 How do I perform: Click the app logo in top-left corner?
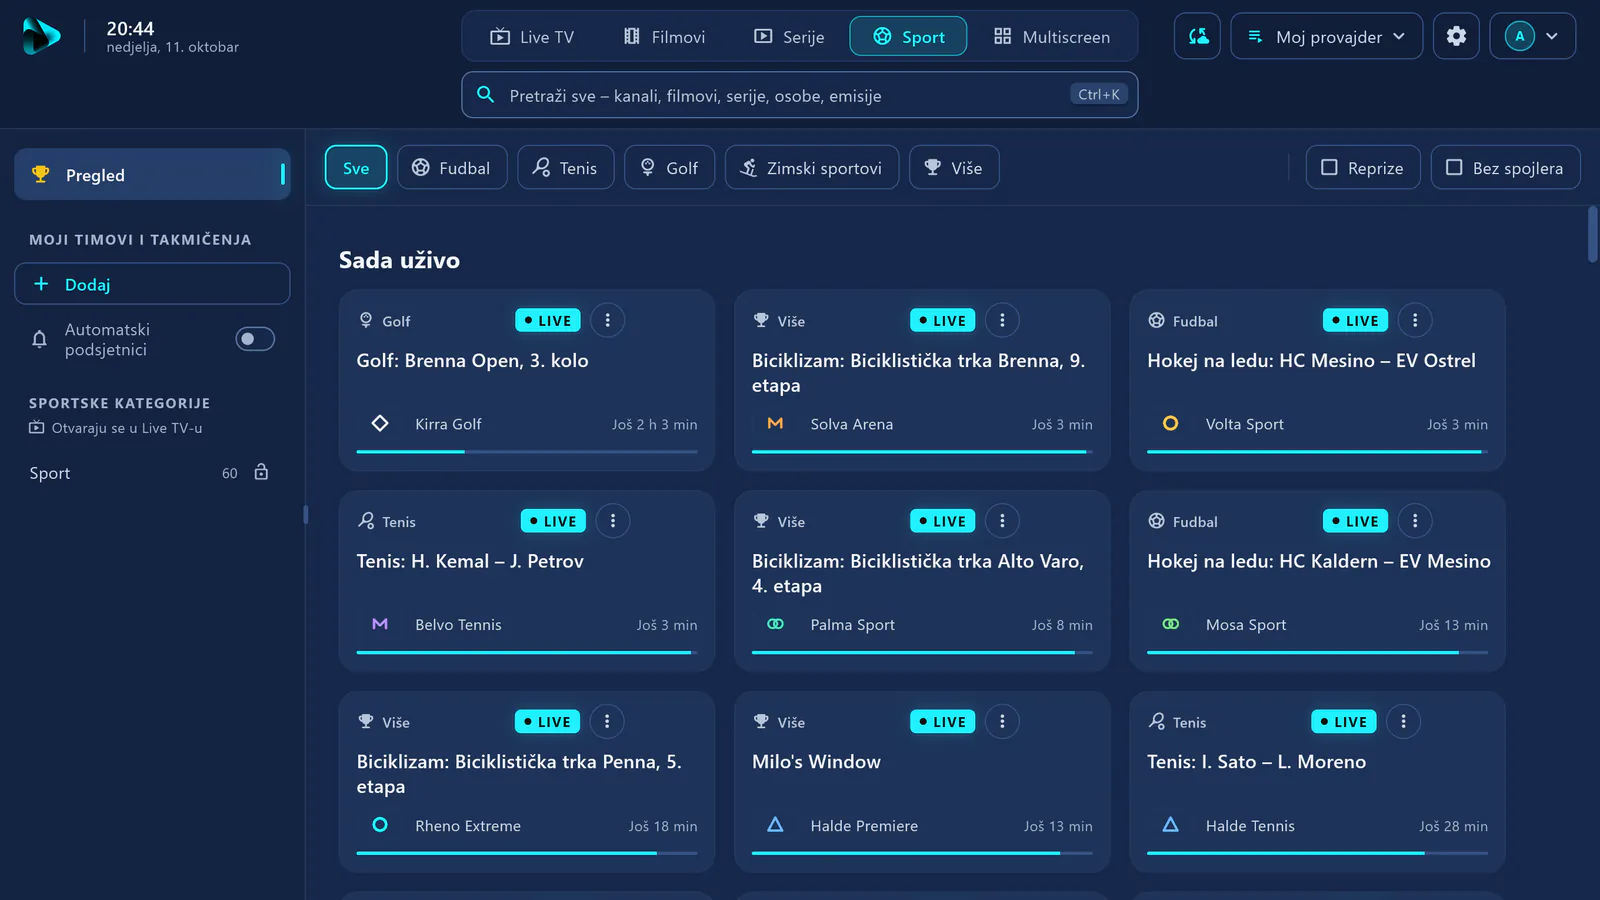pyautogui.click(x=41, y=37)
